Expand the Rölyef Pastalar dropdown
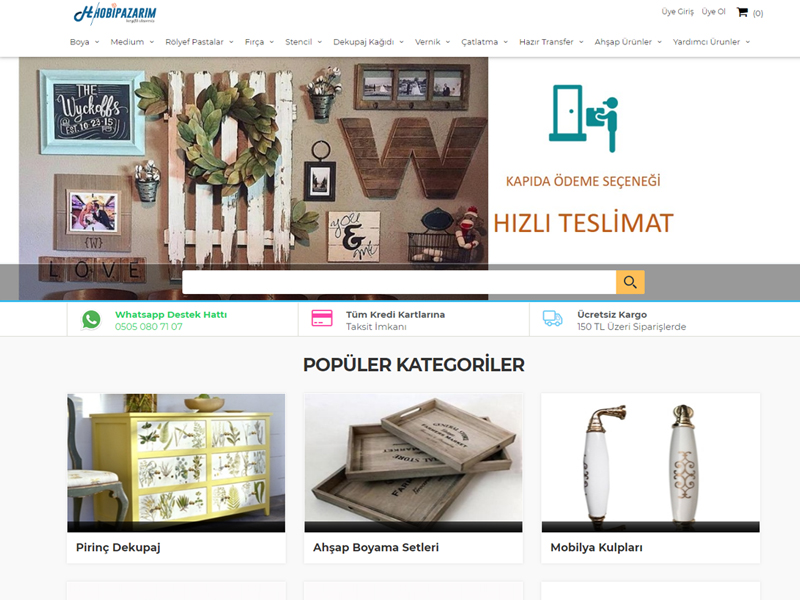Viewport: 800px width, 600px height. (x=199, y=42)
